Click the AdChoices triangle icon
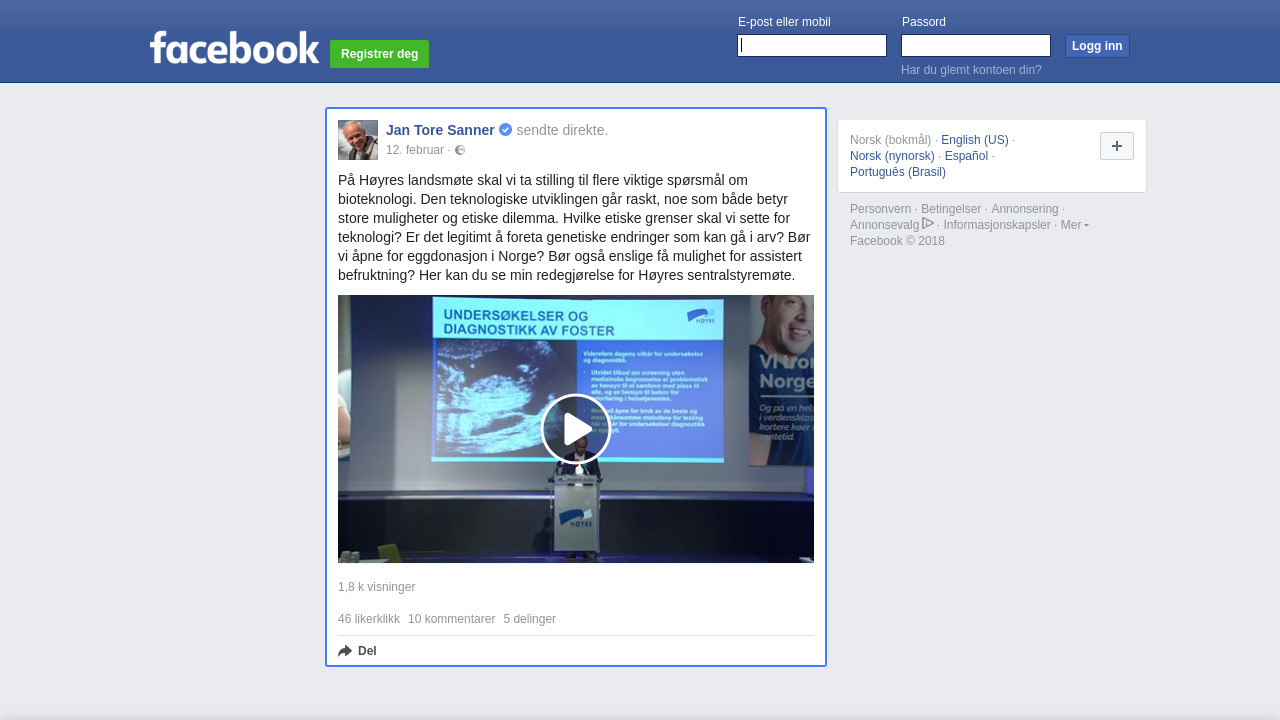This screenshot has height=720, width=1280. 928,223
